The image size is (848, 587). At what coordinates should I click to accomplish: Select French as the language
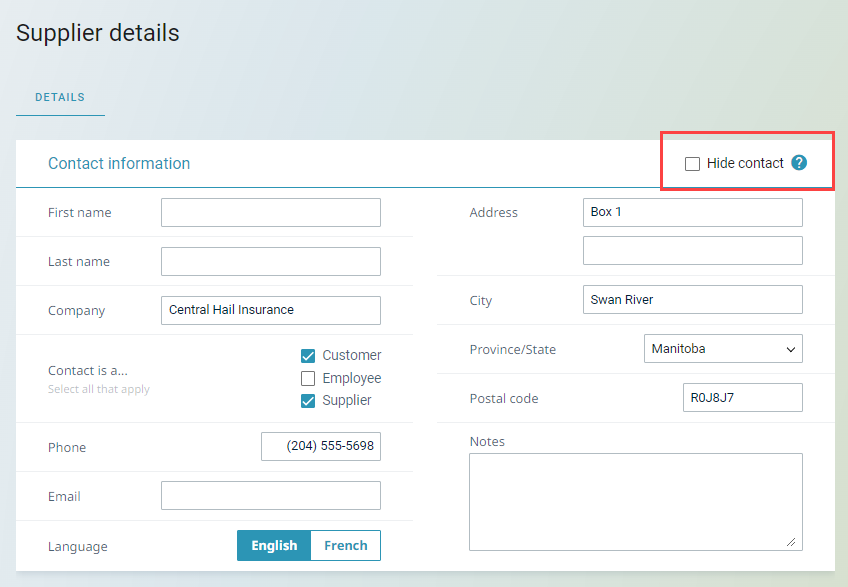pyautogui.click(x=346, y=546)
